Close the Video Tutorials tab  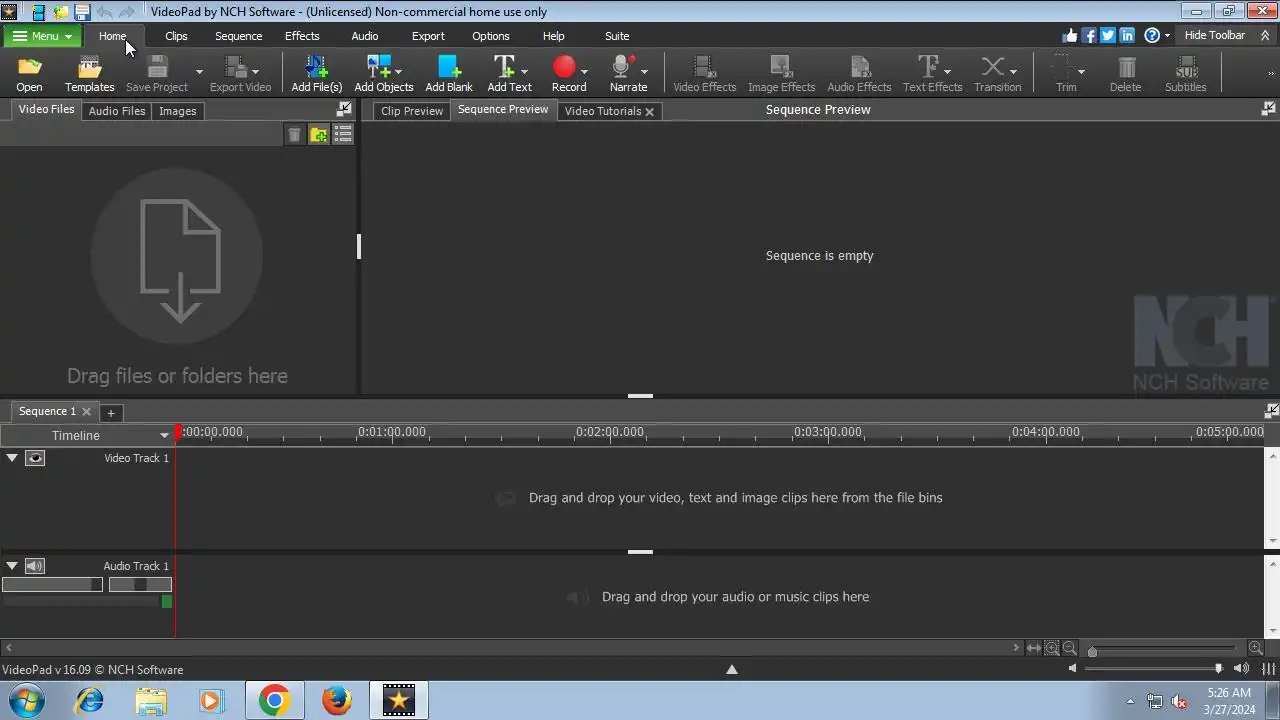pos(649,112)
